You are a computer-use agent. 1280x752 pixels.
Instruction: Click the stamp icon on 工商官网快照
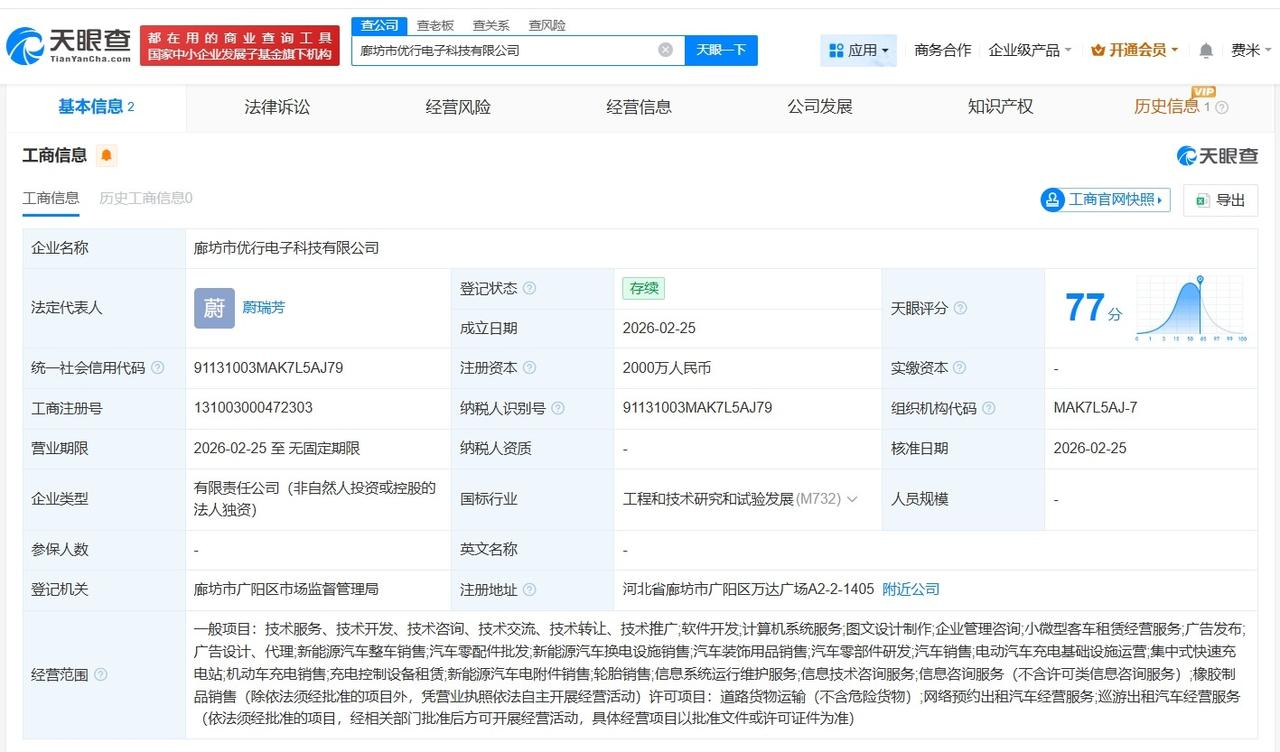1053,200
